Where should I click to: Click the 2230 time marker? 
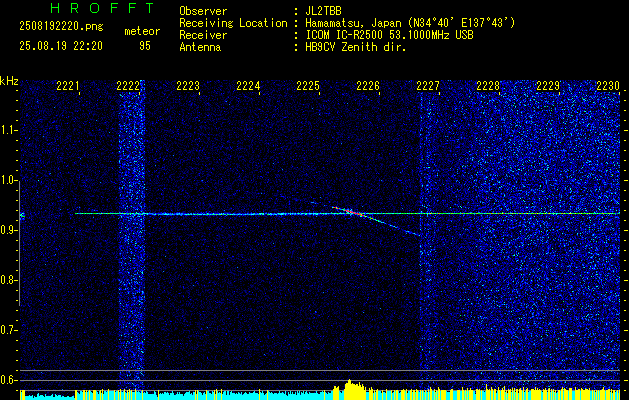click(608, 85)
